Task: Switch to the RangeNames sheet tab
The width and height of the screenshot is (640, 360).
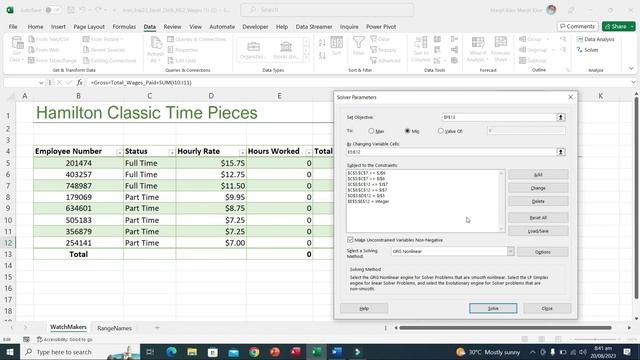Action: (x=114, y=328)
